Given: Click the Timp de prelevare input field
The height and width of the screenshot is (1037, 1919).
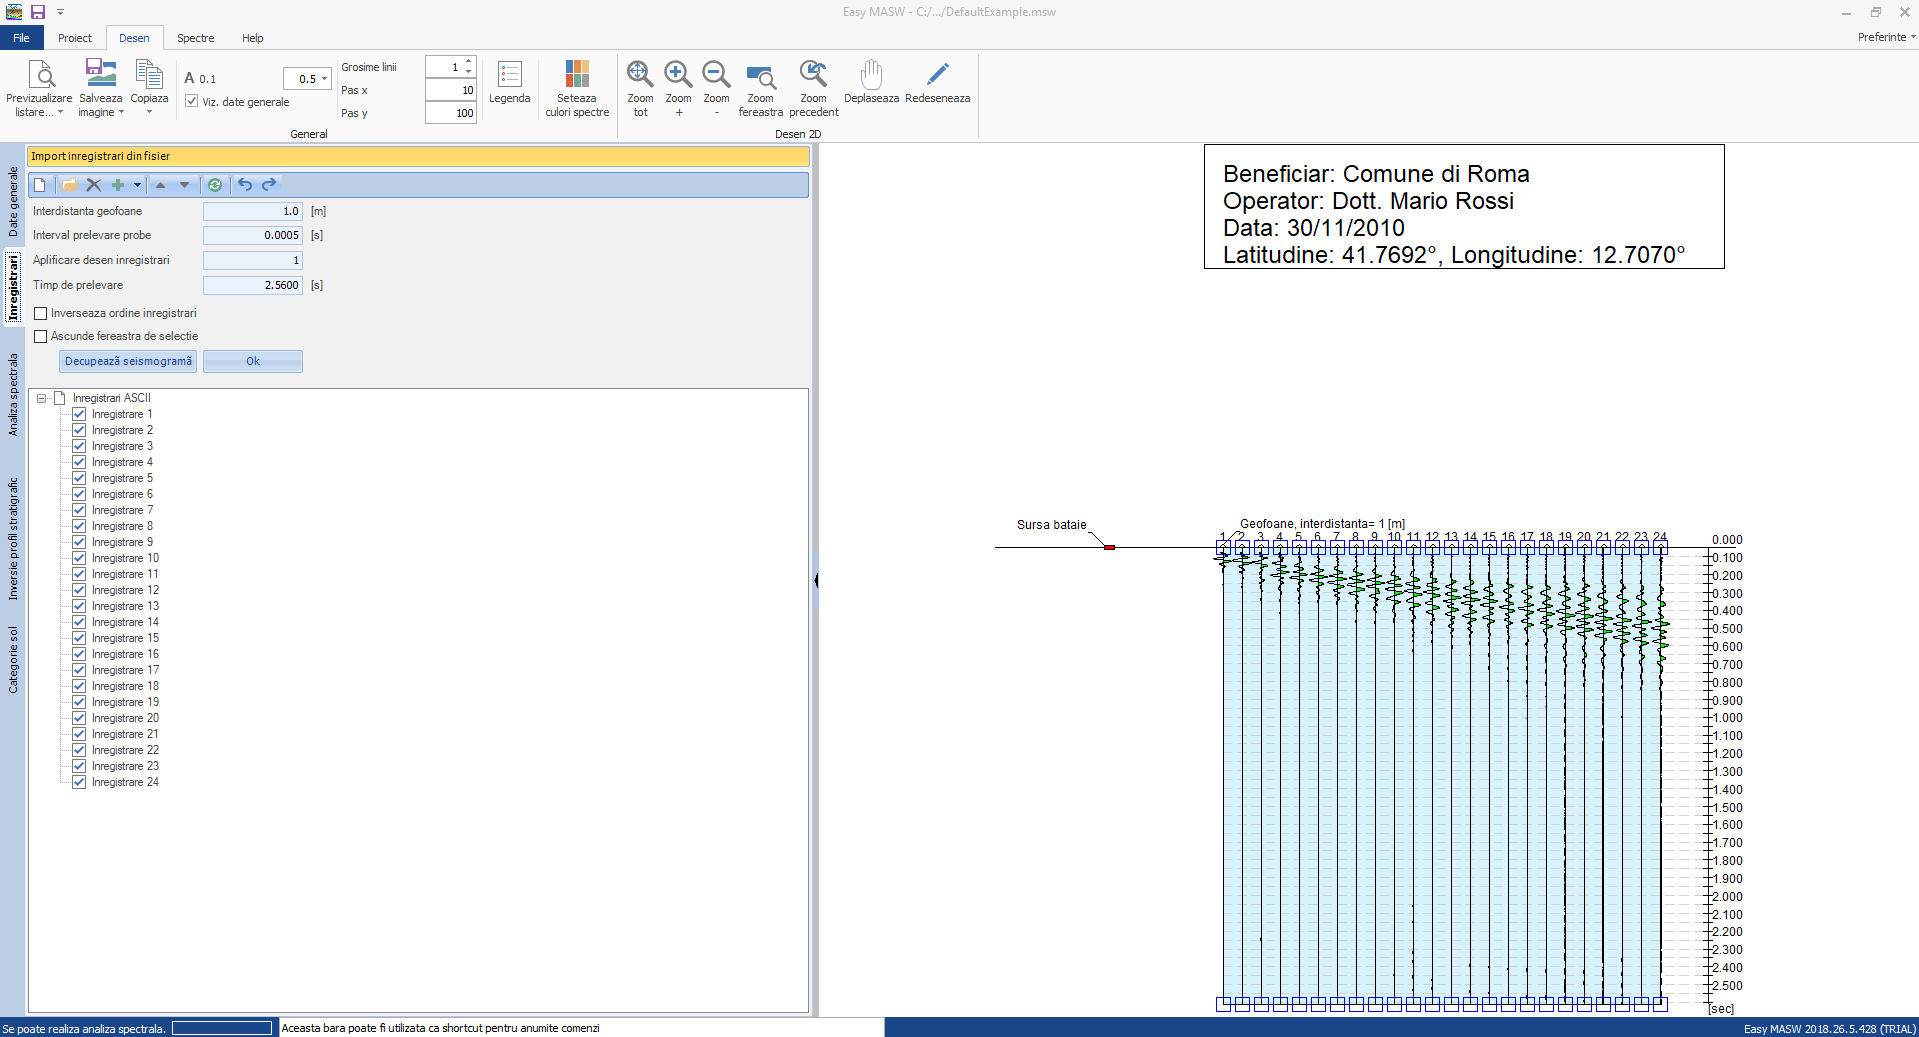Looking at the screenshot, I should [x=253, y=285].
